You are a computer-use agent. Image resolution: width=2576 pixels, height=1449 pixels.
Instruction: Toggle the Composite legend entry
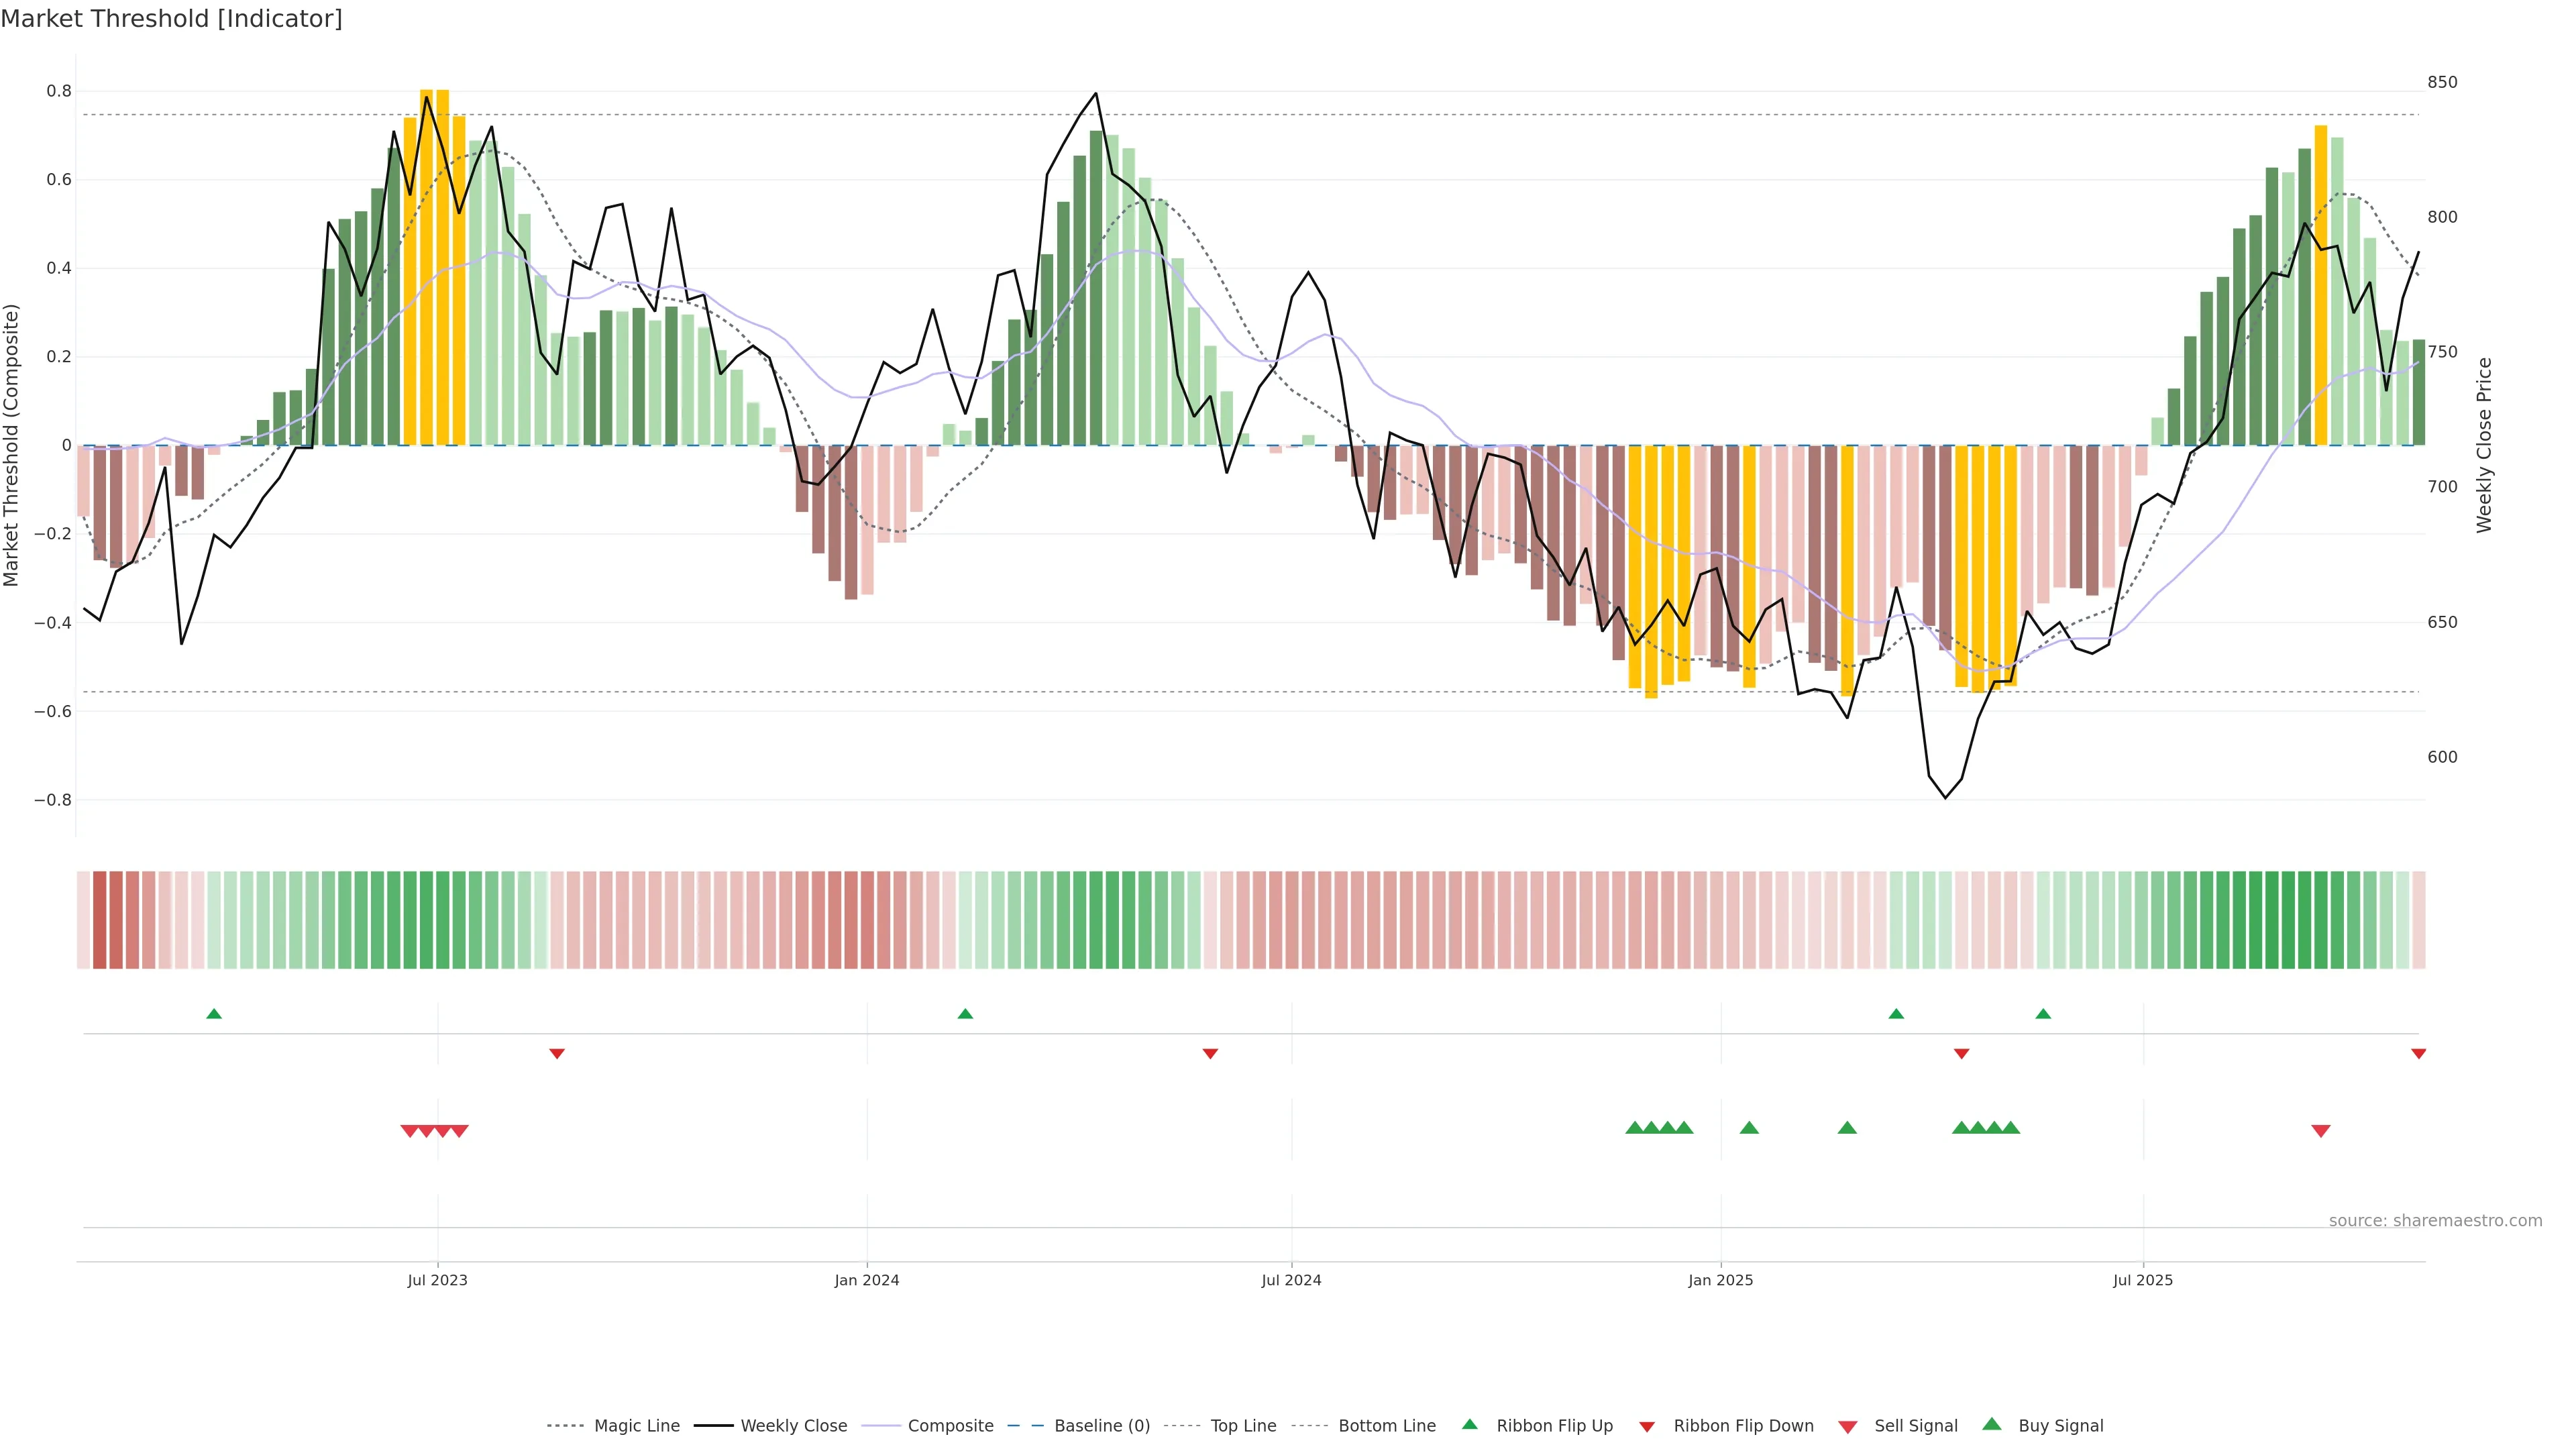[950, 1426]
